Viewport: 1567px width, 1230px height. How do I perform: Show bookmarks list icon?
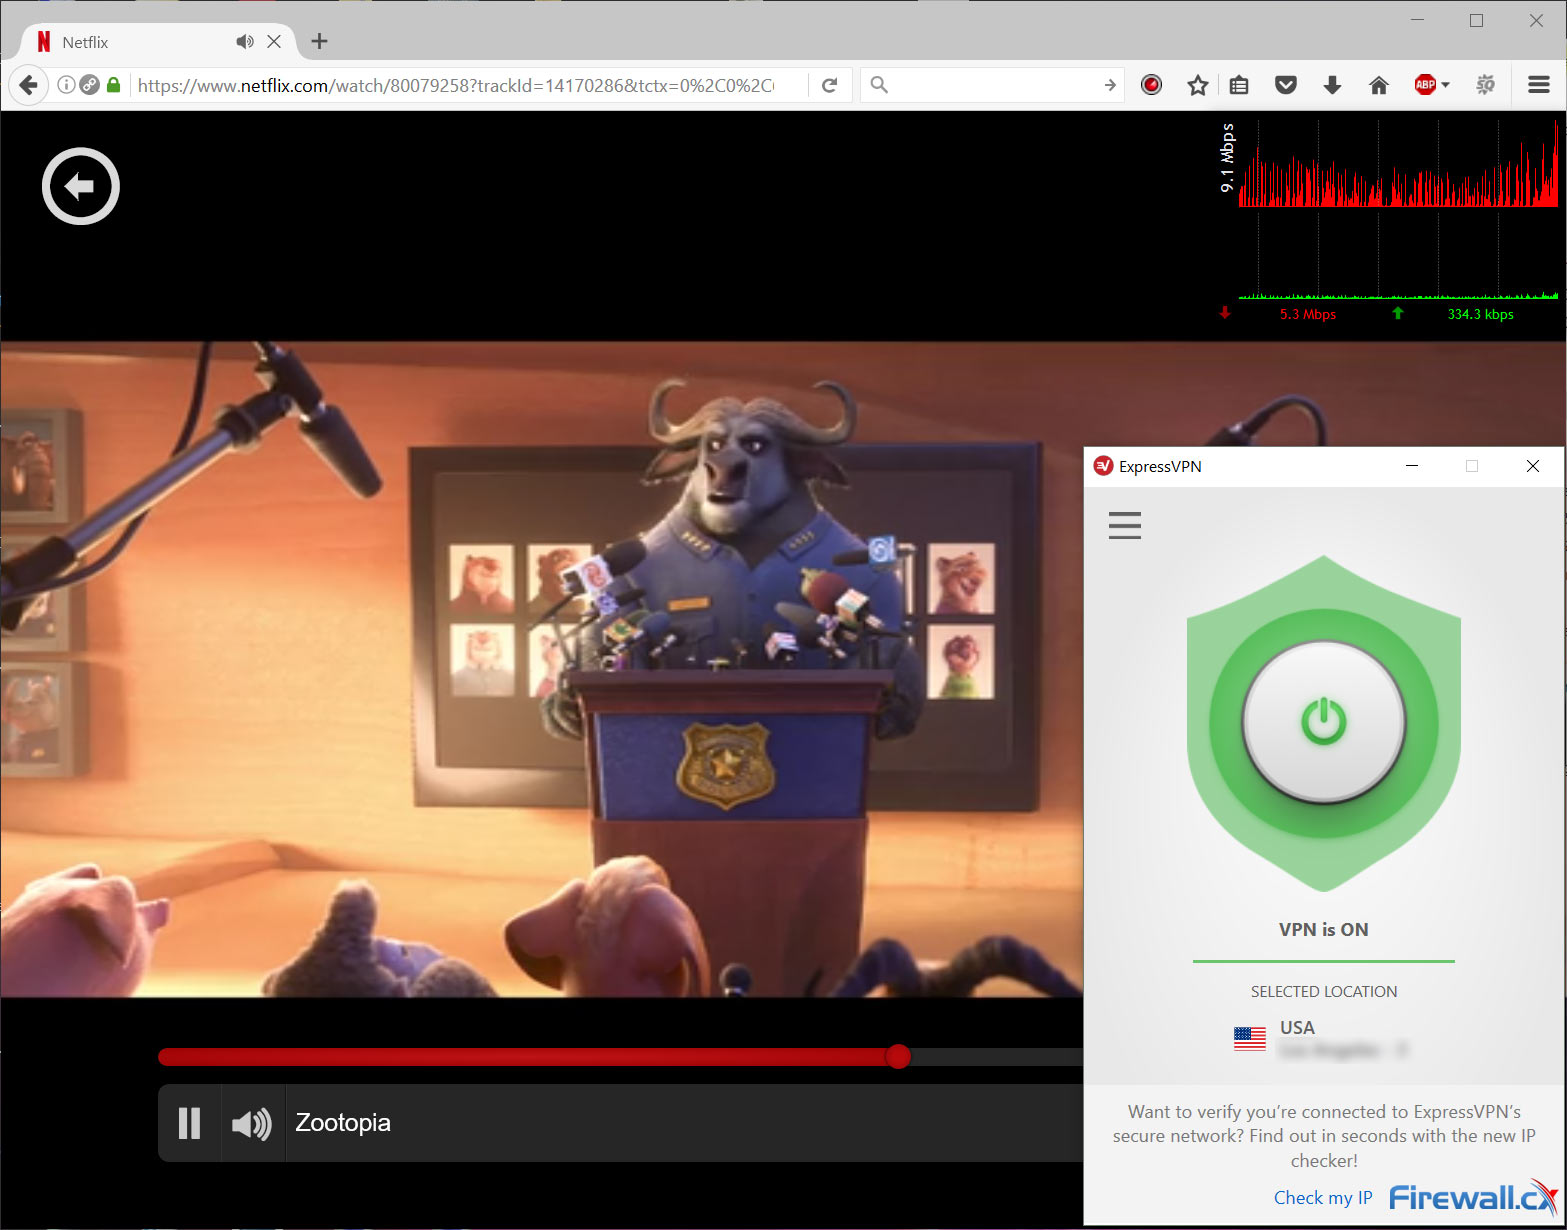click(1239, 85)
